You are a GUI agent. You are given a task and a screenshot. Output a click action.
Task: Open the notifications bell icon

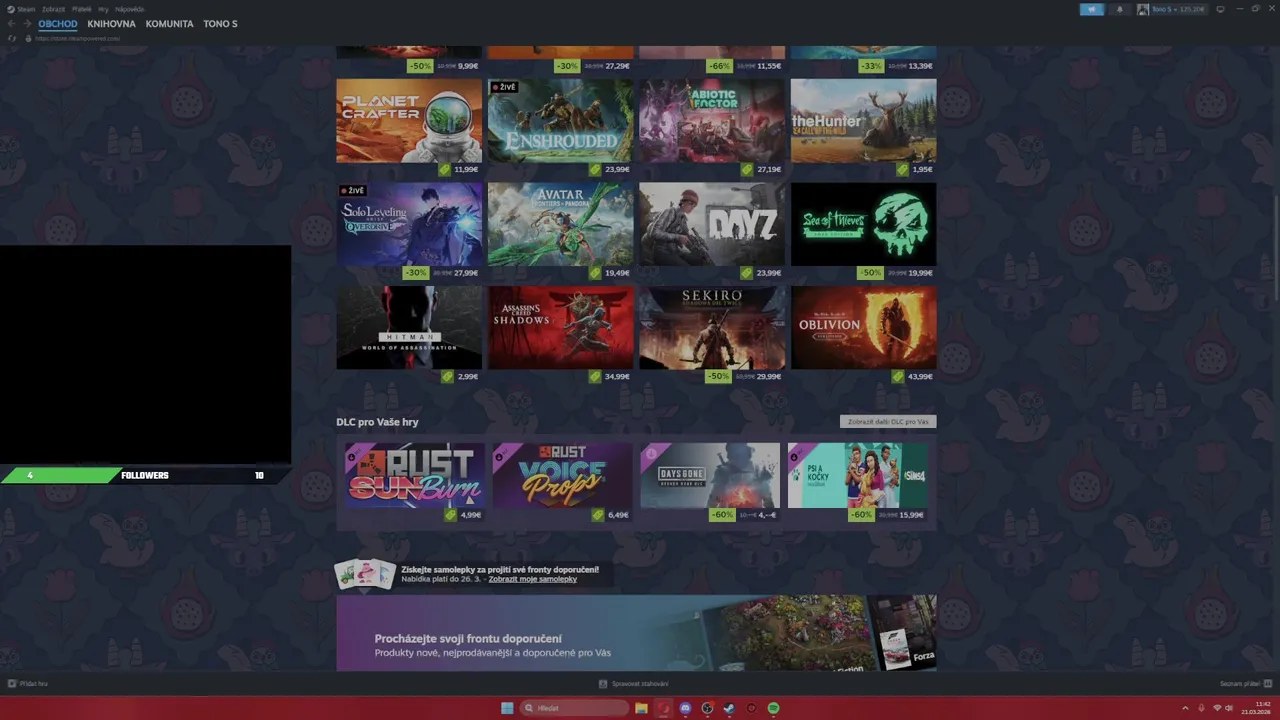point(1119,9)
